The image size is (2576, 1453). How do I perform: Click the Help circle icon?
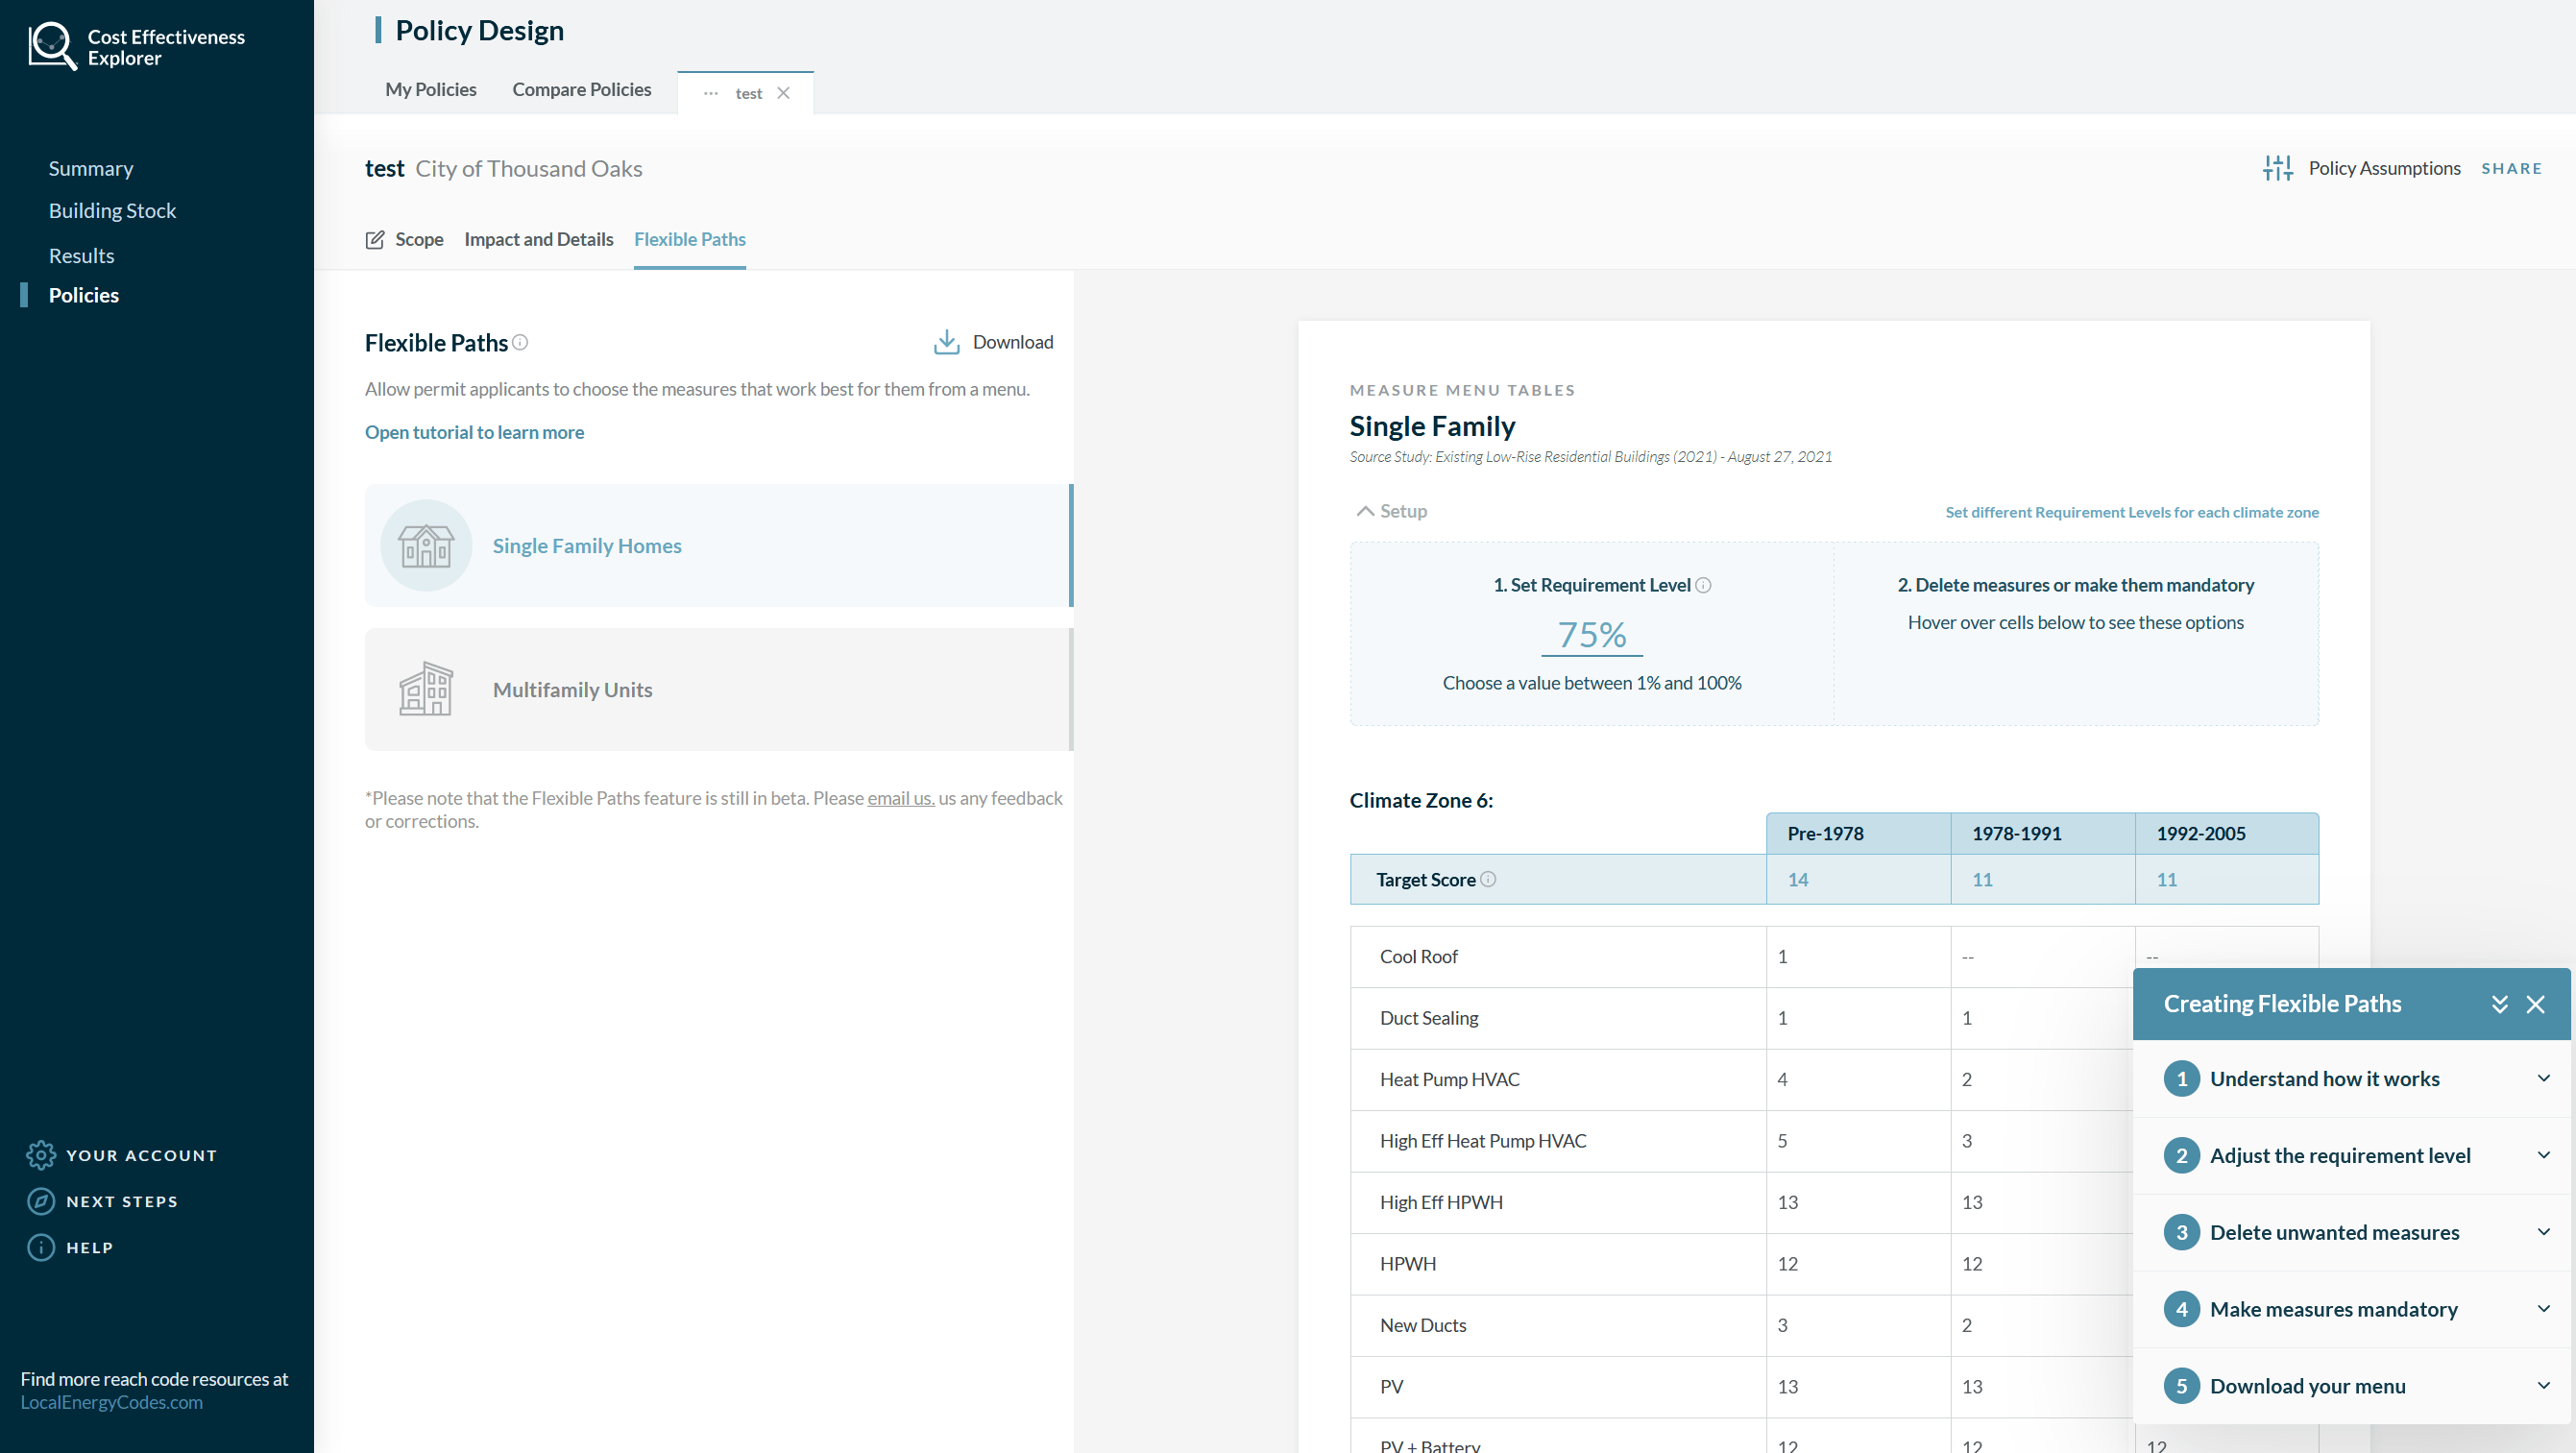coord(40,1247)
